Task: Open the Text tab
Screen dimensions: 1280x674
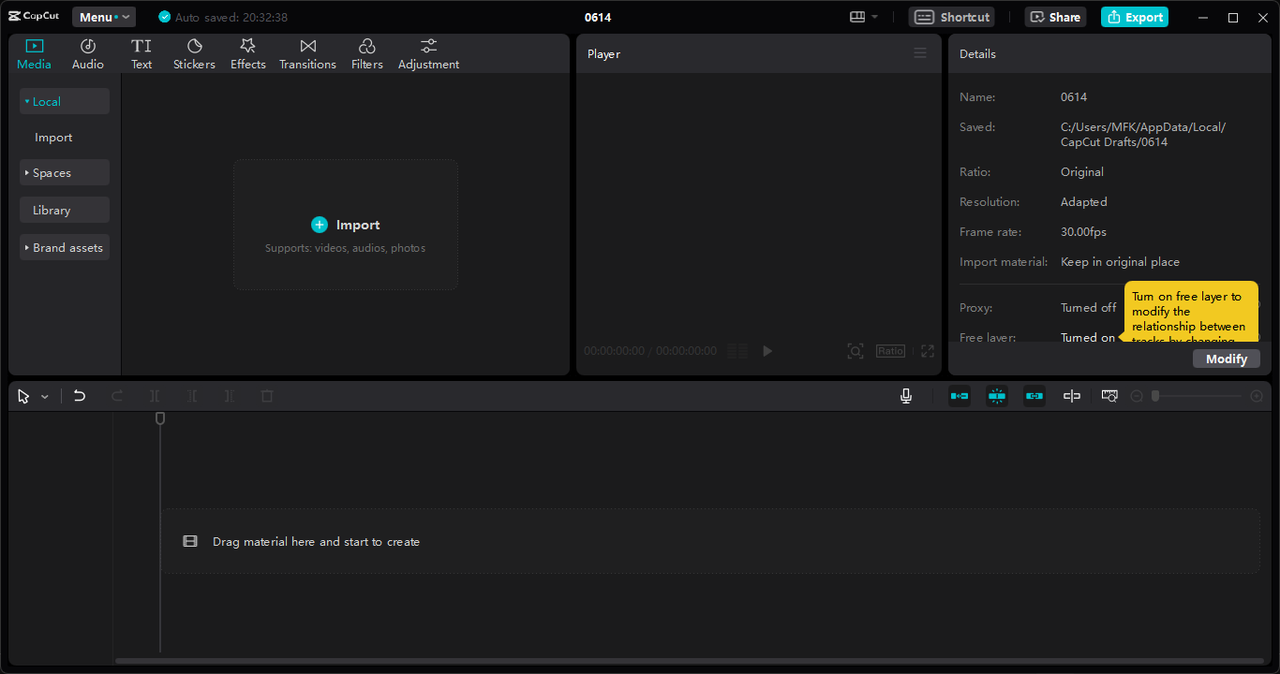Action: pyautogui.click(x=142, y=54)
